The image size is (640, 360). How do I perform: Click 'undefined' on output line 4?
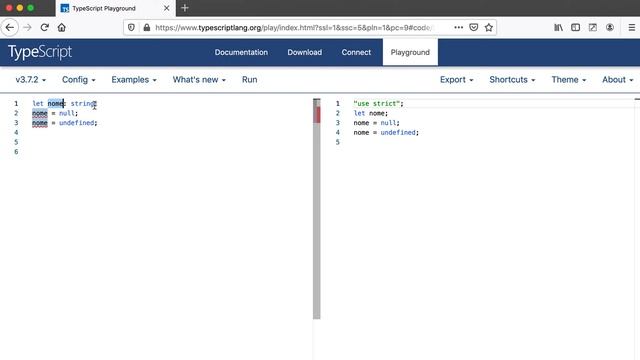pos(398,133)
